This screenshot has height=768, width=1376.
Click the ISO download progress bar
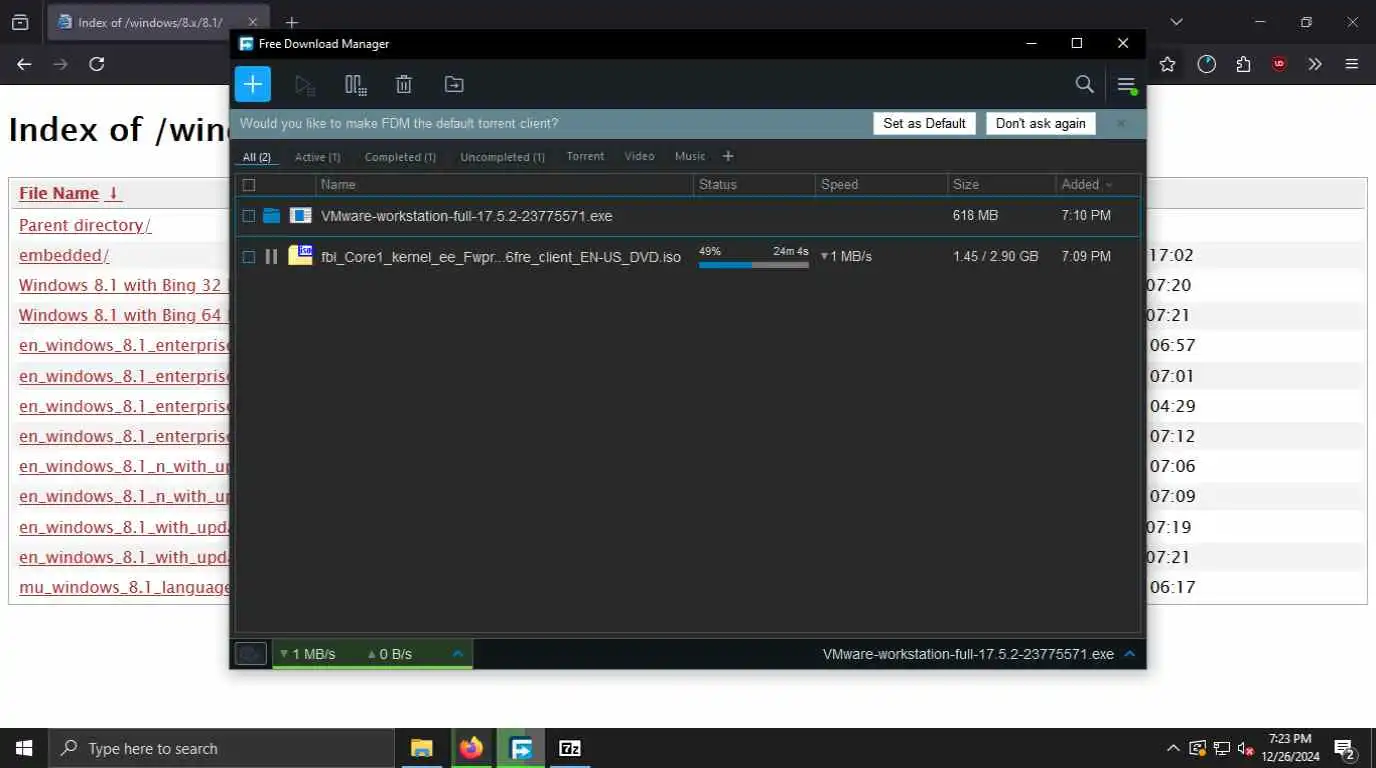pyautogui.click(x=753, y=265)
